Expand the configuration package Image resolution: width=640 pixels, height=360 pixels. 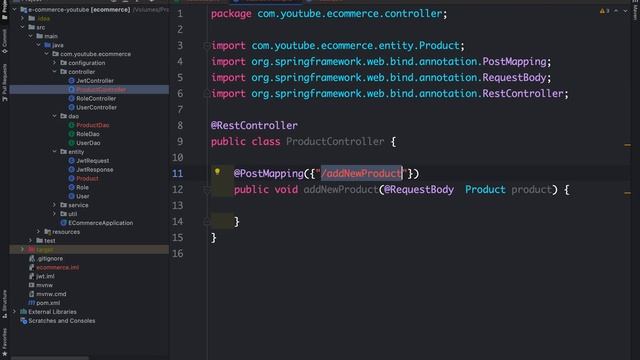click(x=54, y=63)
